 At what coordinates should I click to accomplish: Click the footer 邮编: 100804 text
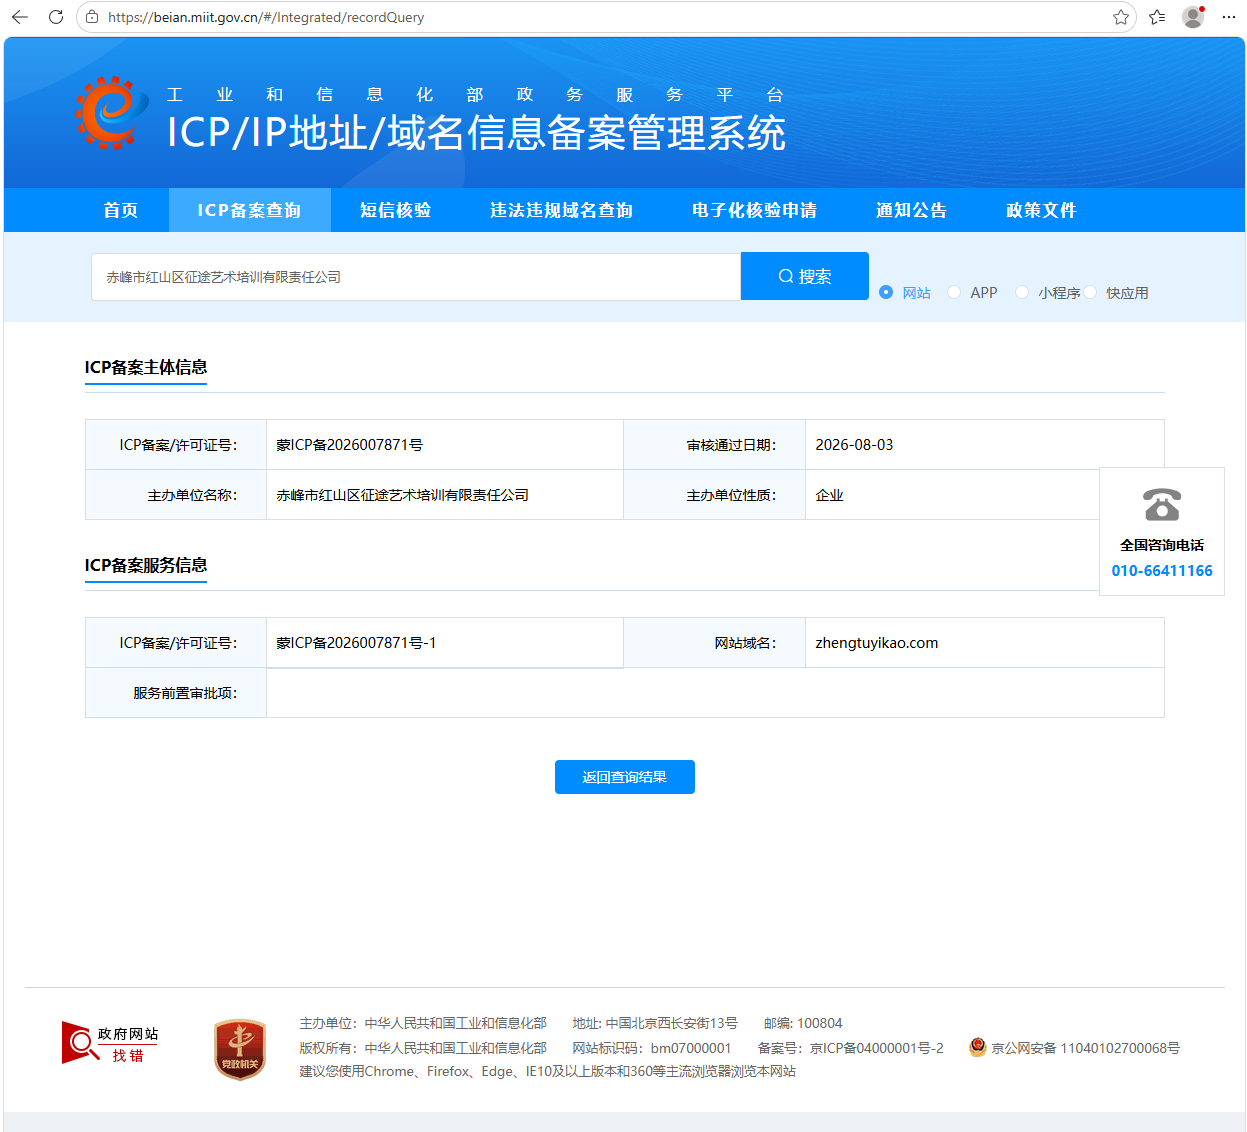[x=803, y=1023]
